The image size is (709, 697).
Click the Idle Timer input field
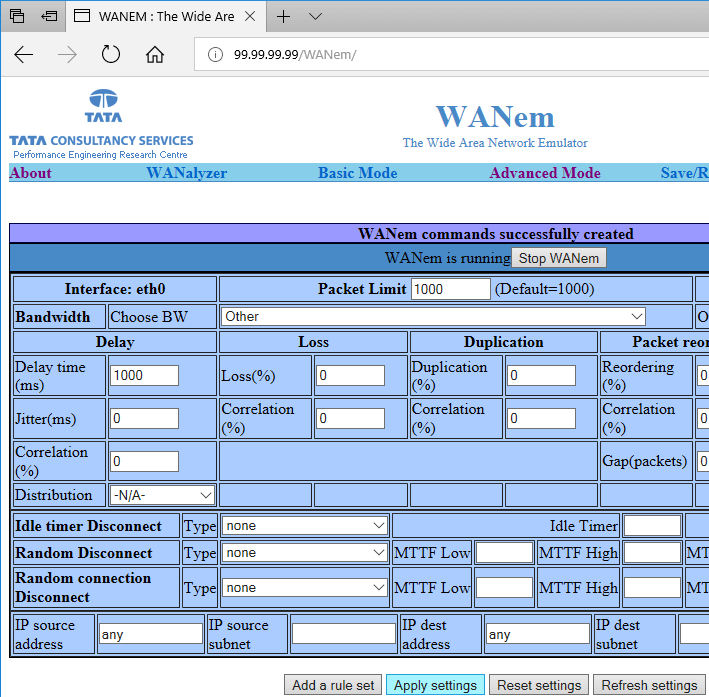(652, 526)
